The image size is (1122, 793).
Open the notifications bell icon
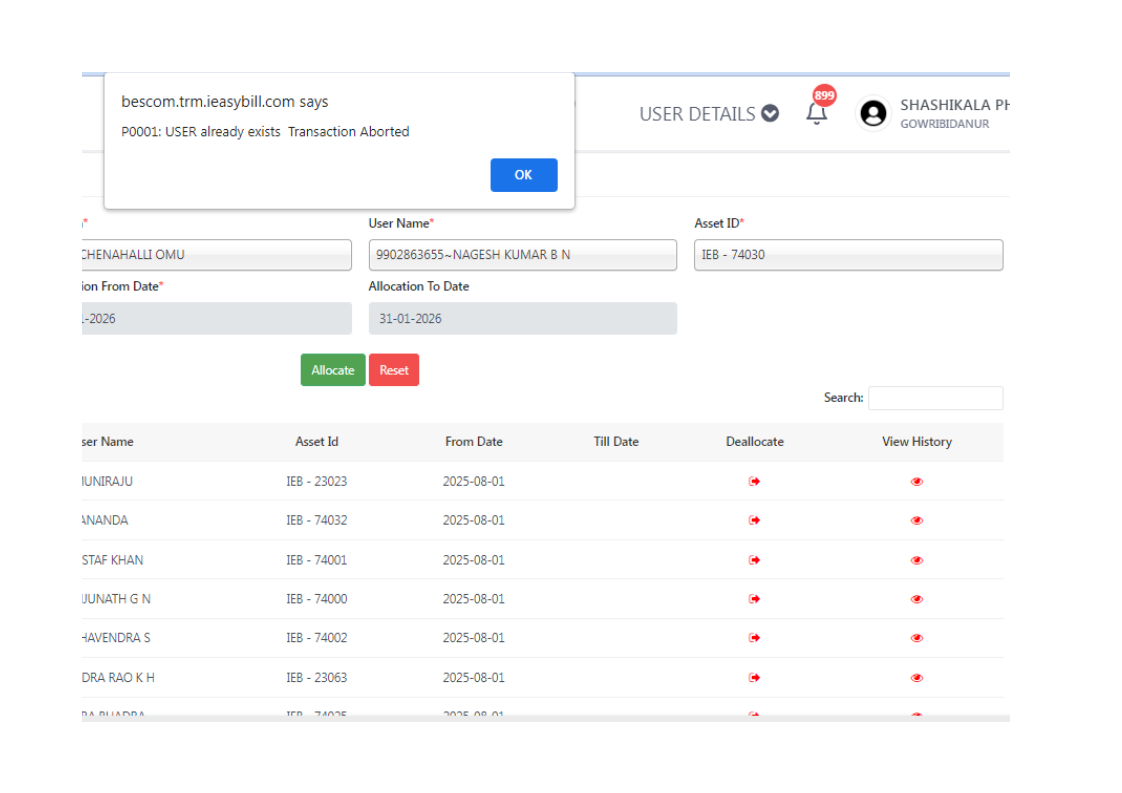pyautogui.click(x=817, y=114)
